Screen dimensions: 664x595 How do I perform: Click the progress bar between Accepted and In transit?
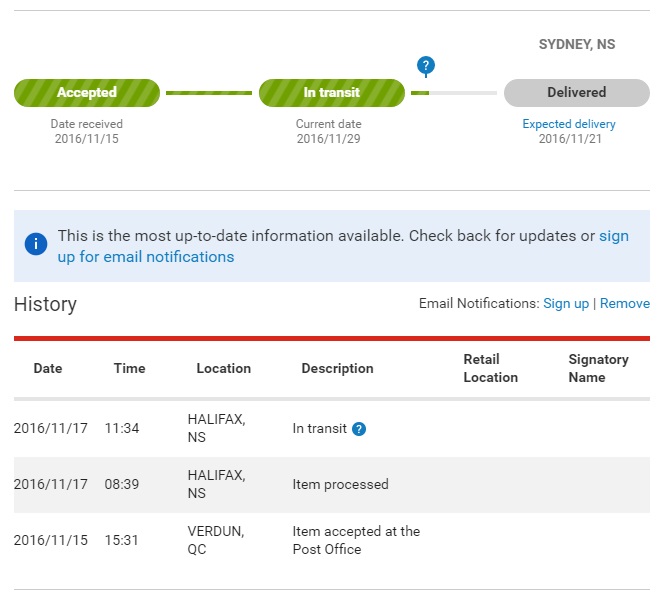209,93
